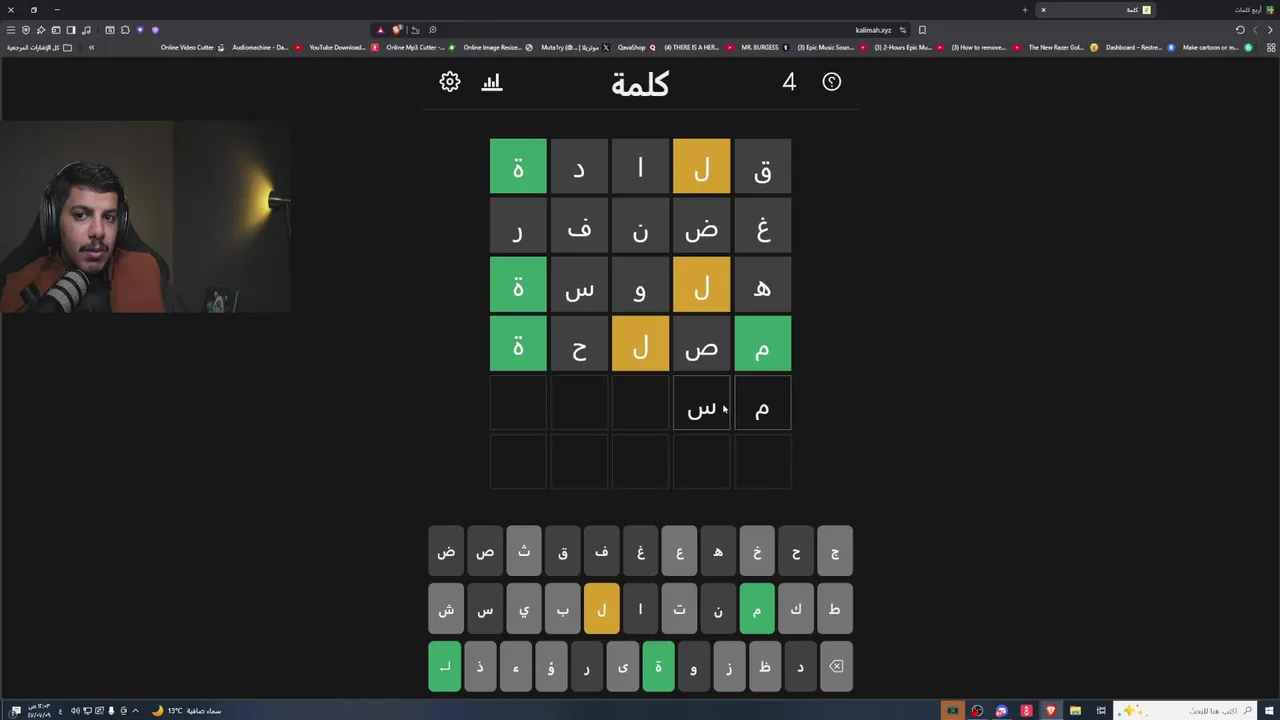Viewport: 1280px width, 720px height.
Task: Go back using the navigation arrow
Action: [1270, 30]
